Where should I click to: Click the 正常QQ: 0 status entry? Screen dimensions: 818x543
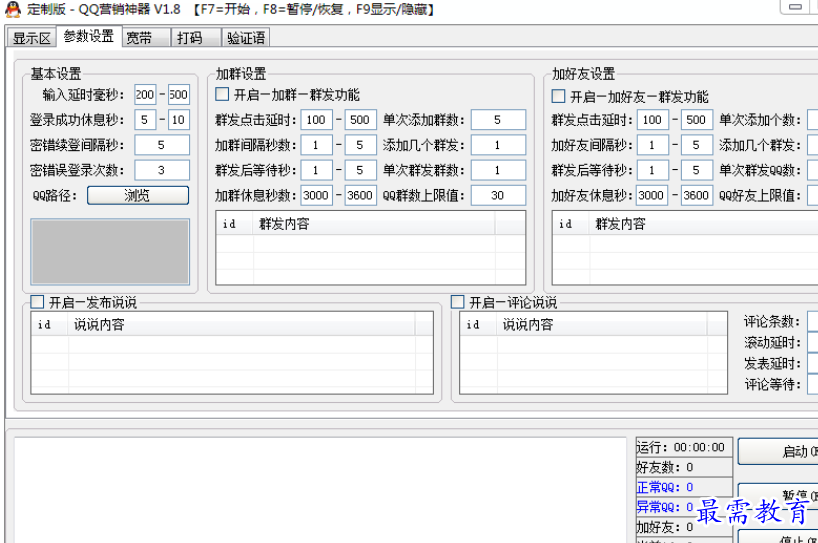684,487
